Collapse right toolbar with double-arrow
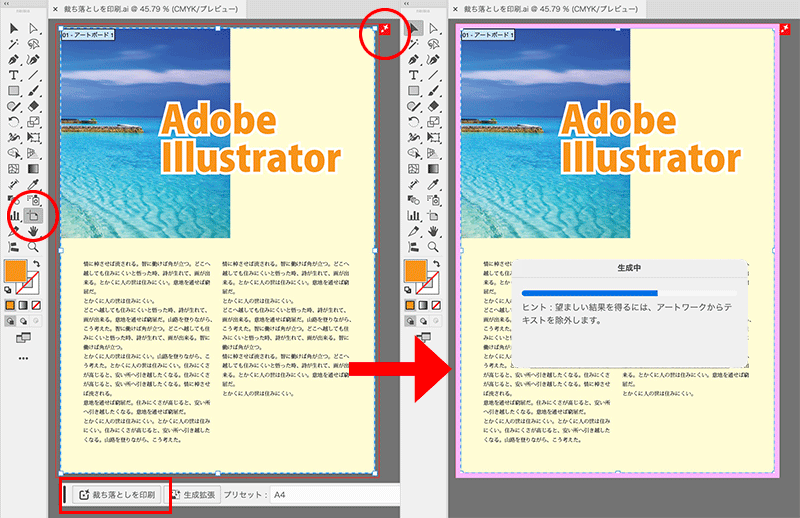The width and height of the screenshot is (800, 518). pyautogui.click(x=406, y=3)
